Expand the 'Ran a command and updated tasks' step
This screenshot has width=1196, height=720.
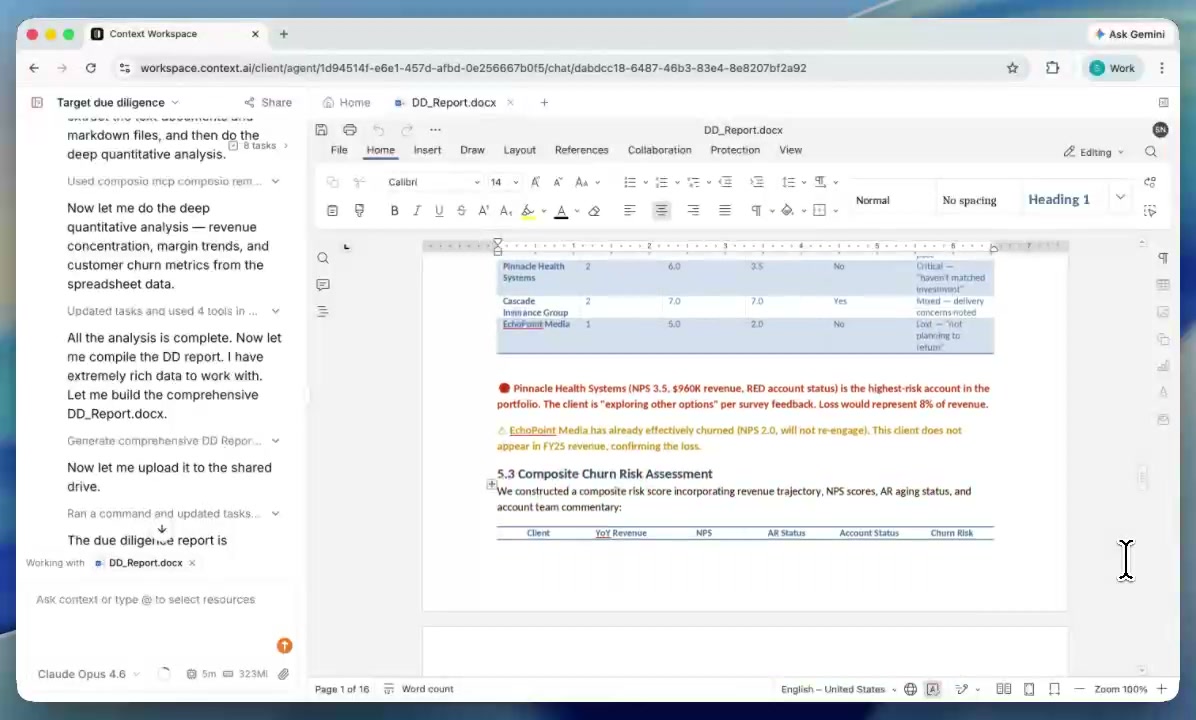(x=275, y=513)
